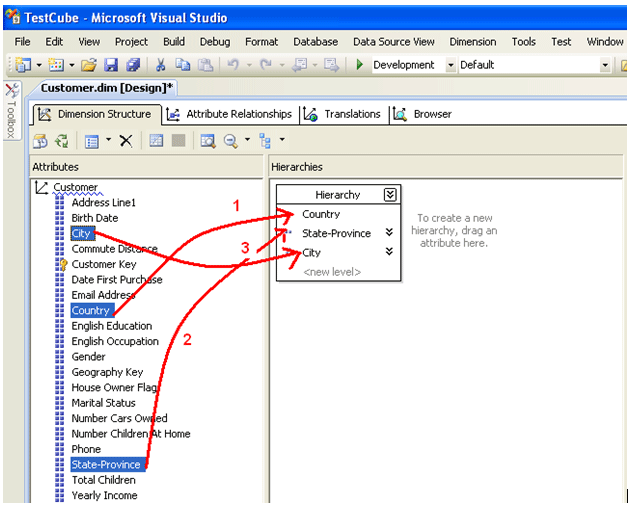Click the New Project toolbar icon
This screenshot has height=510, width=628.
pyautogui.click(x=23, y=65)
